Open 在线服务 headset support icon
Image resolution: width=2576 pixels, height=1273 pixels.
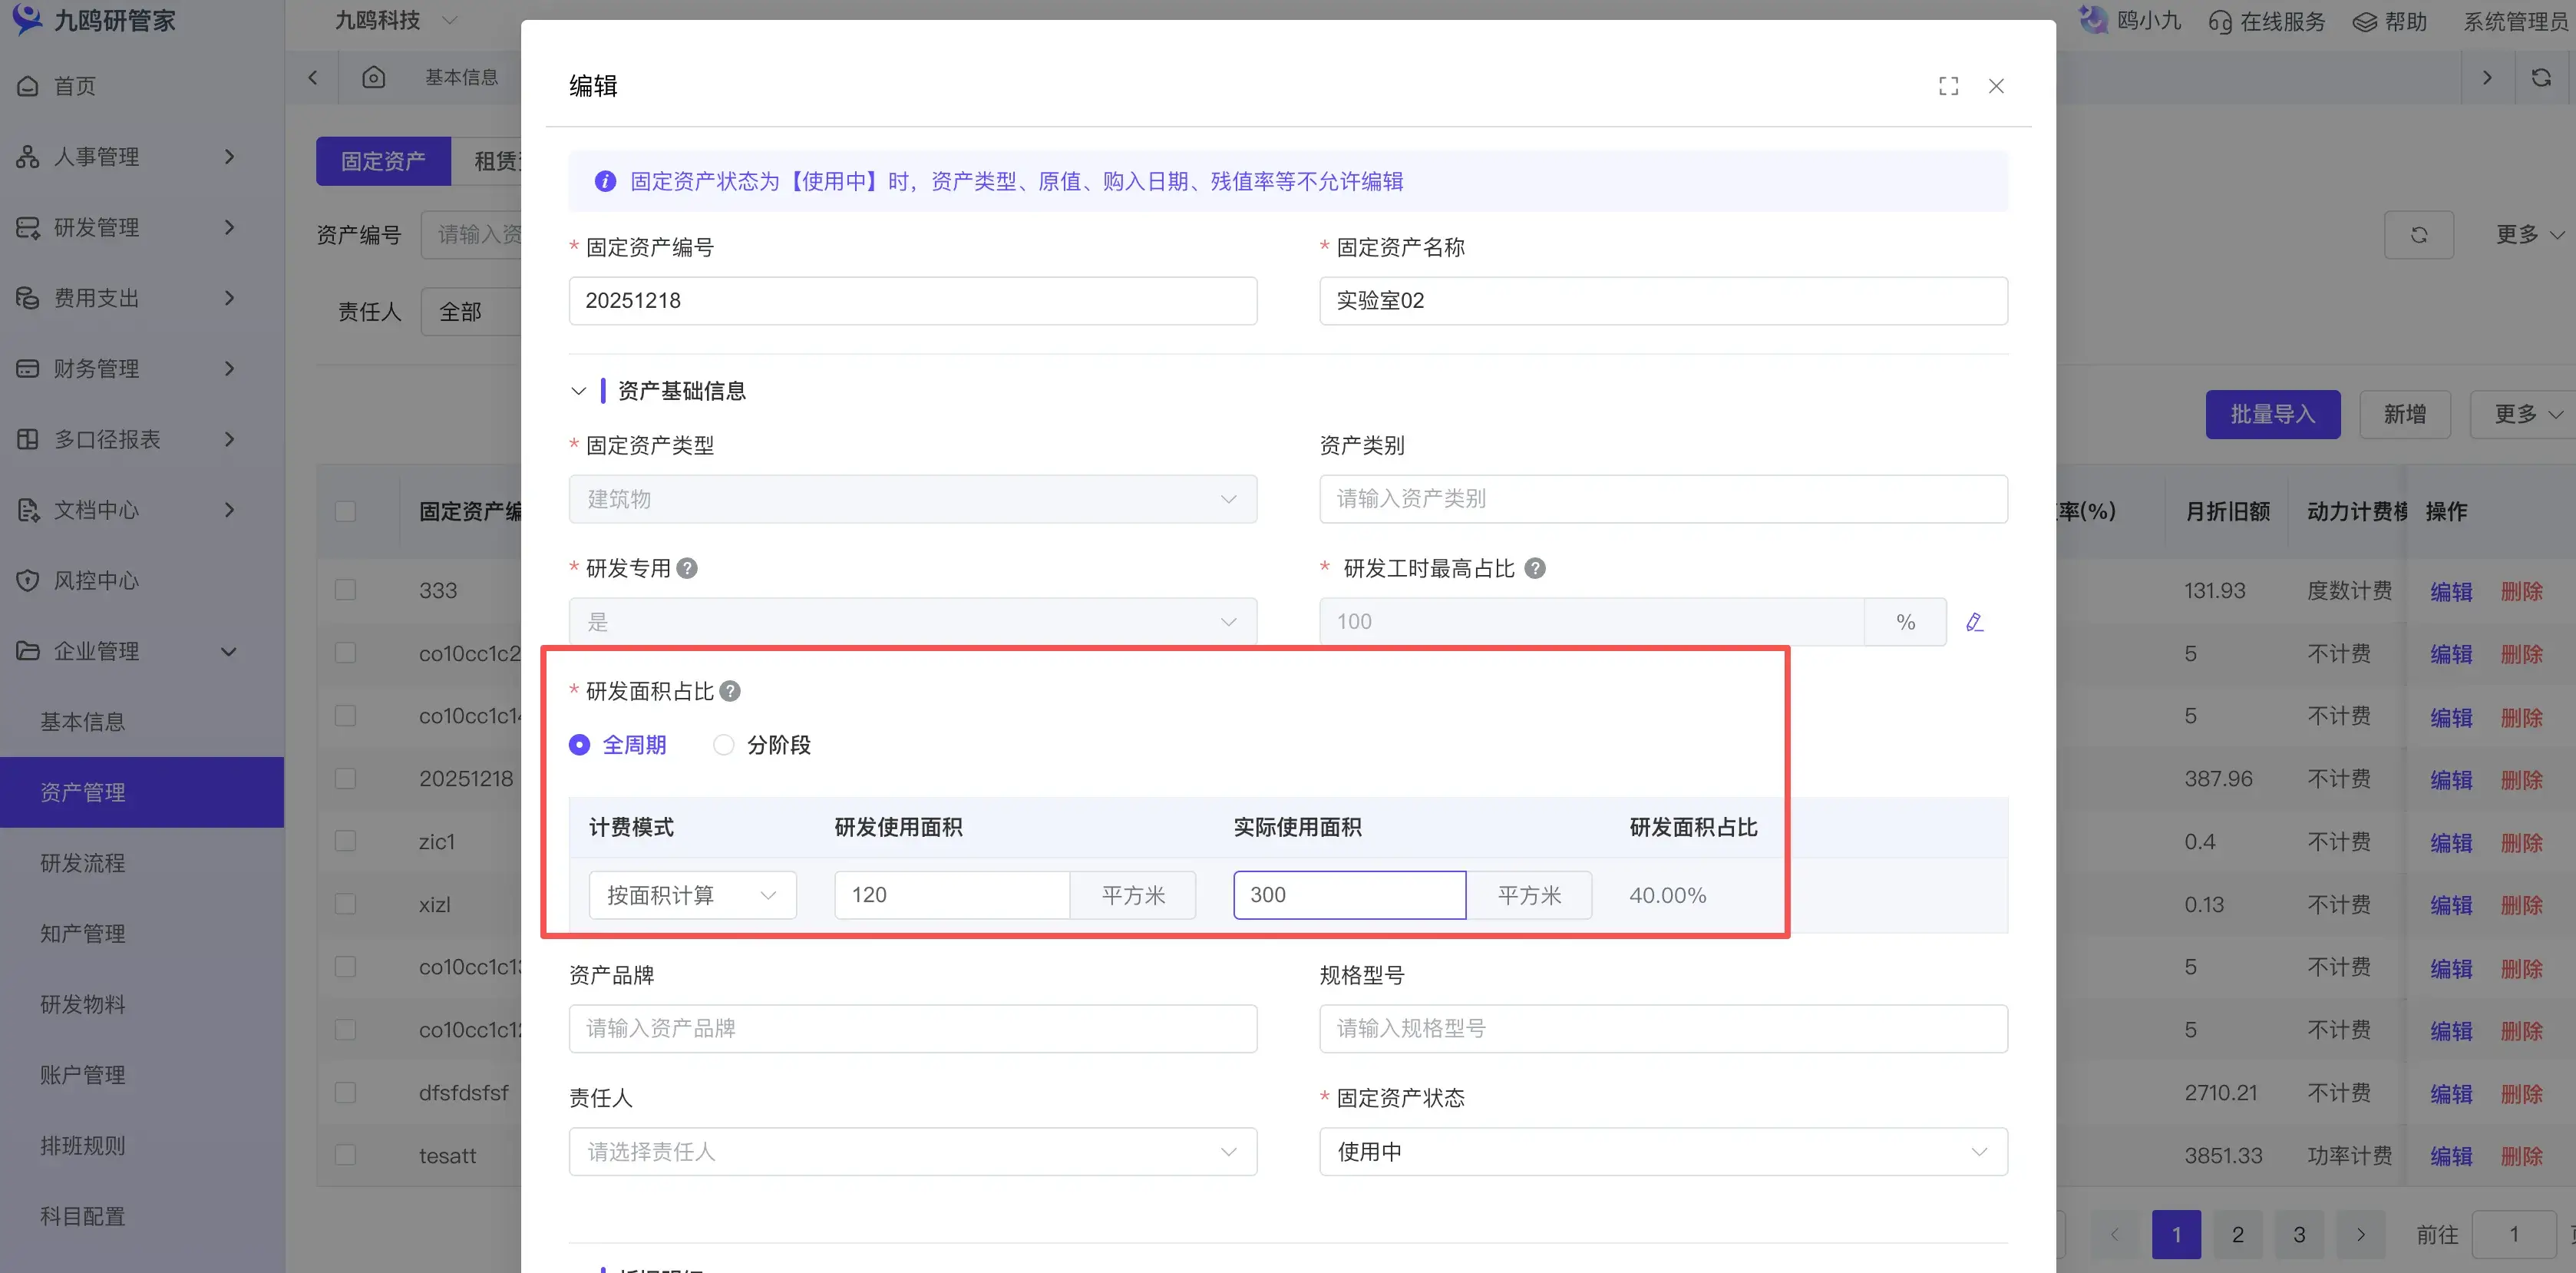click(2221, 21)
